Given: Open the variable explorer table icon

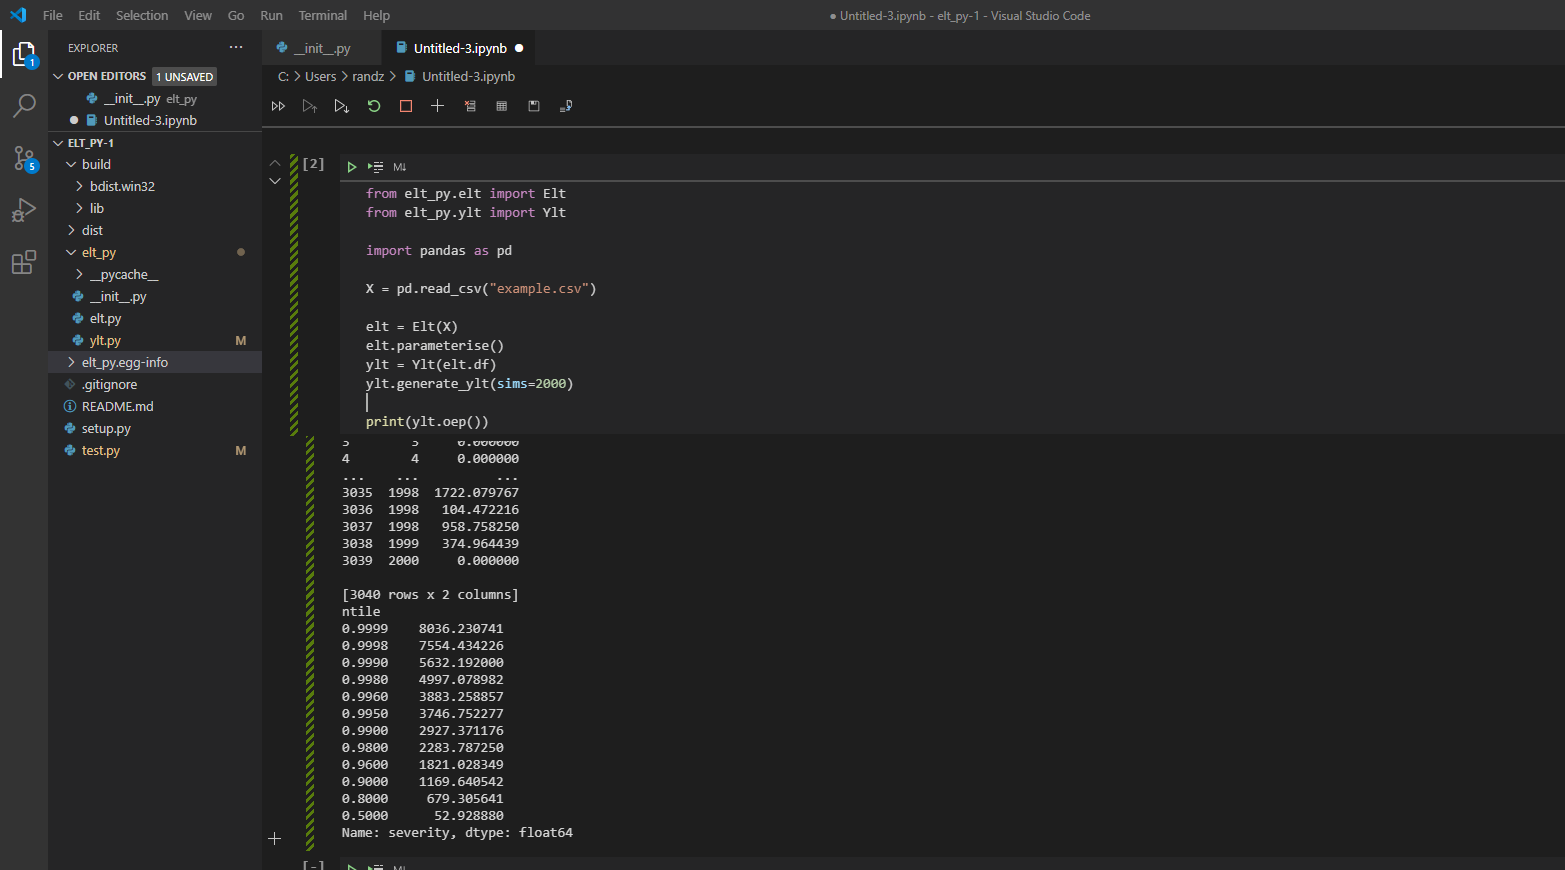Looking at the screenshot, I should [502, 106].
